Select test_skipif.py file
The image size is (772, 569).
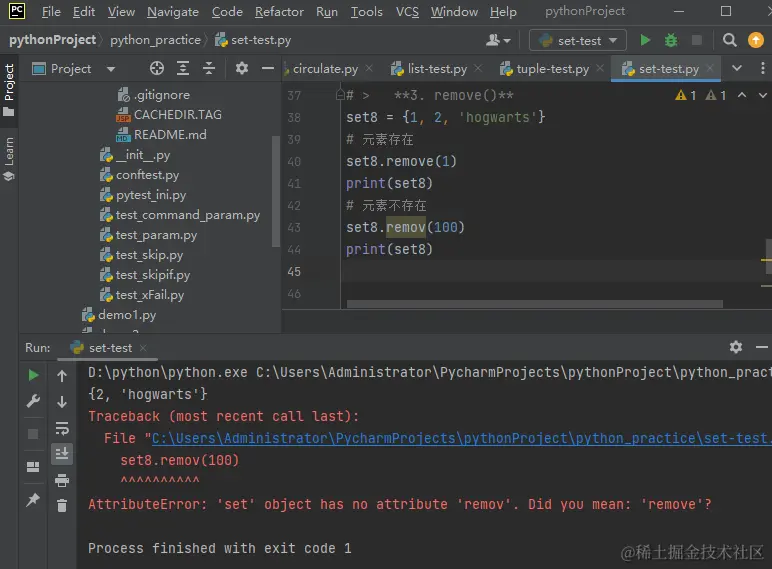point(145,275)
